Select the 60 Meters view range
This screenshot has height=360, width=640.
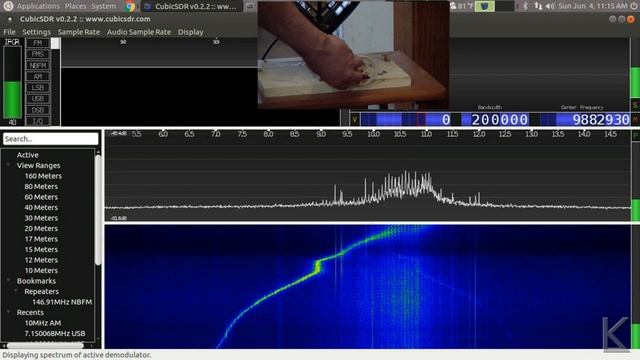[x=41, y=197]
